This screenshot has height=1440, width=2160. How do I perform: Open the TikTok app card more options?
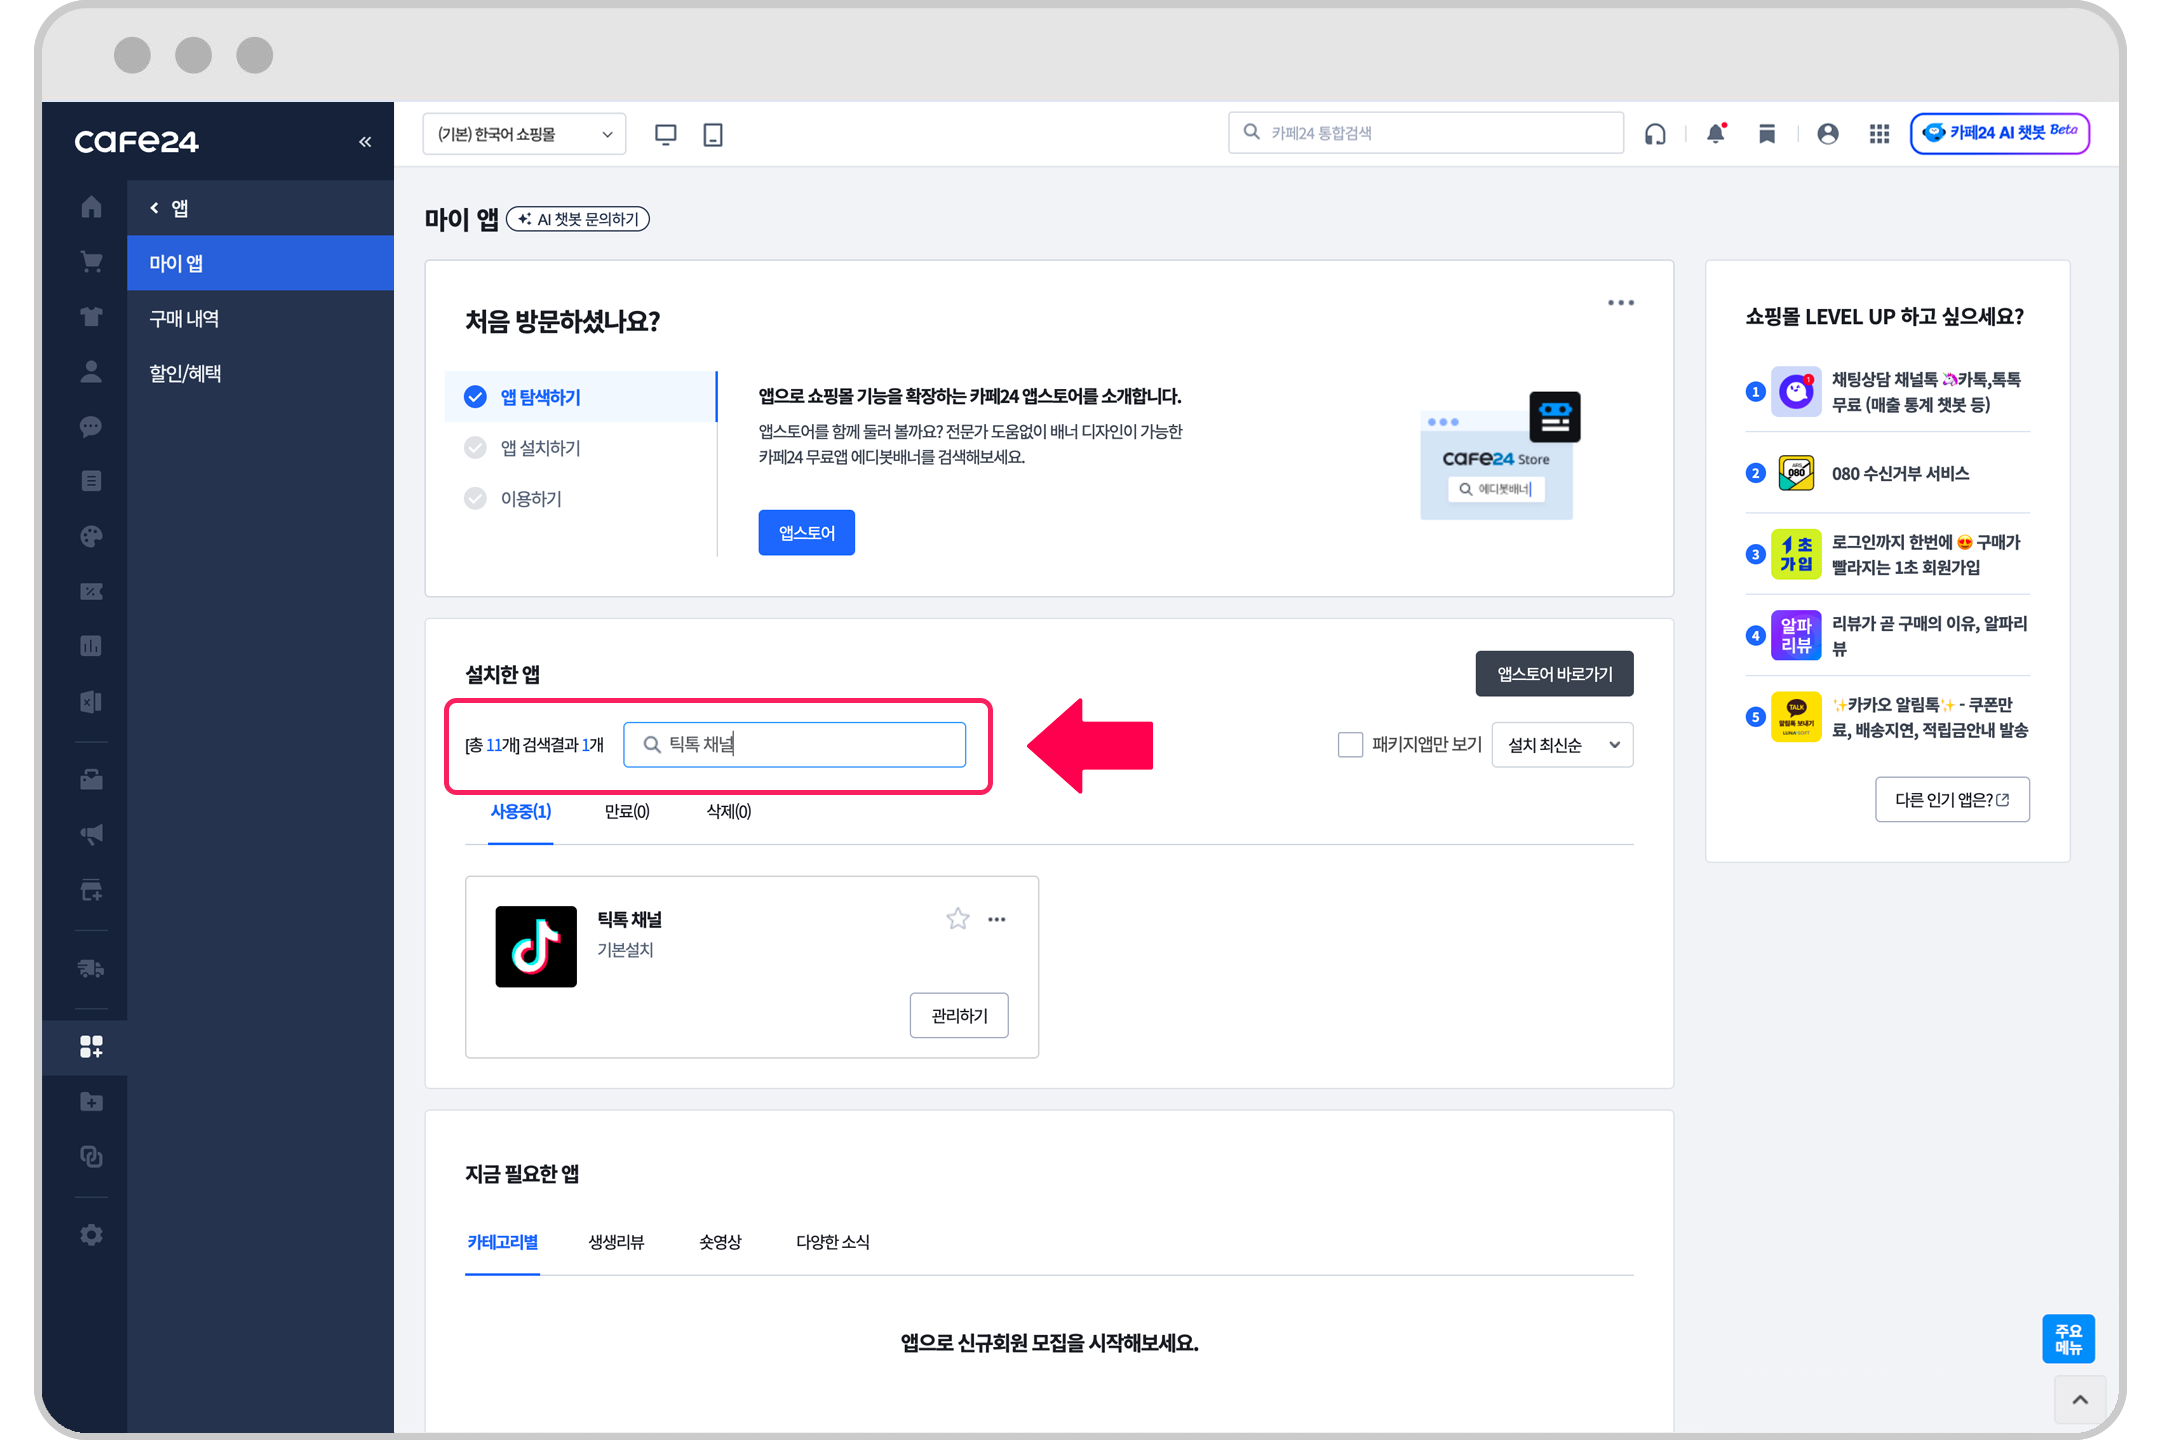[x=997, y=919]
